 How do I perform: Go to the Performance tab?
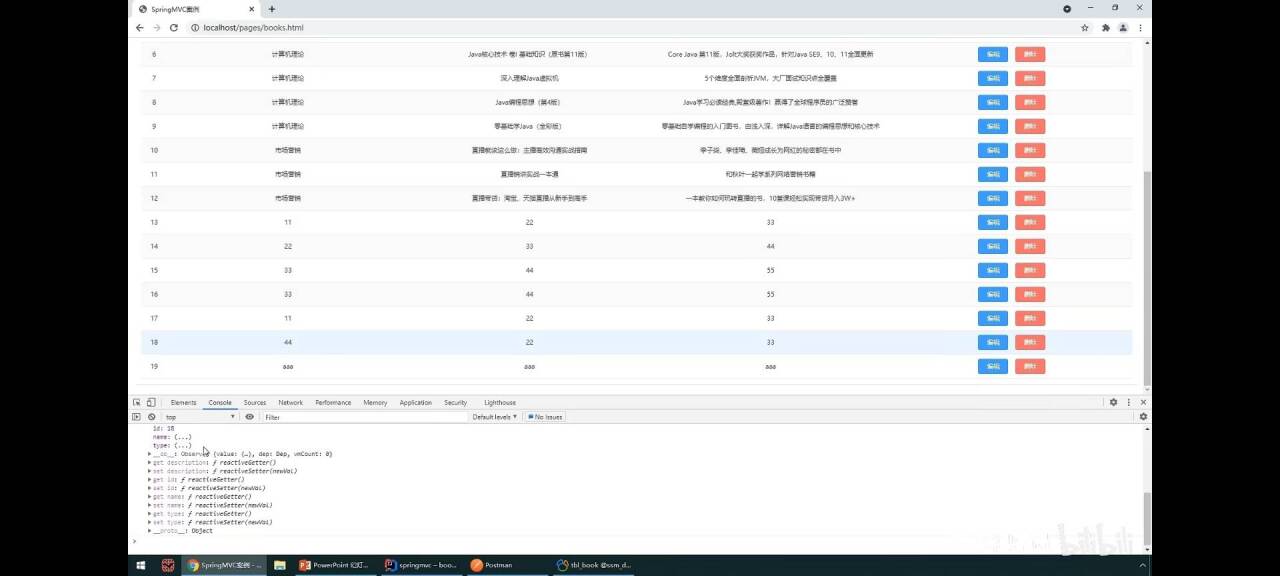(333, 402)
